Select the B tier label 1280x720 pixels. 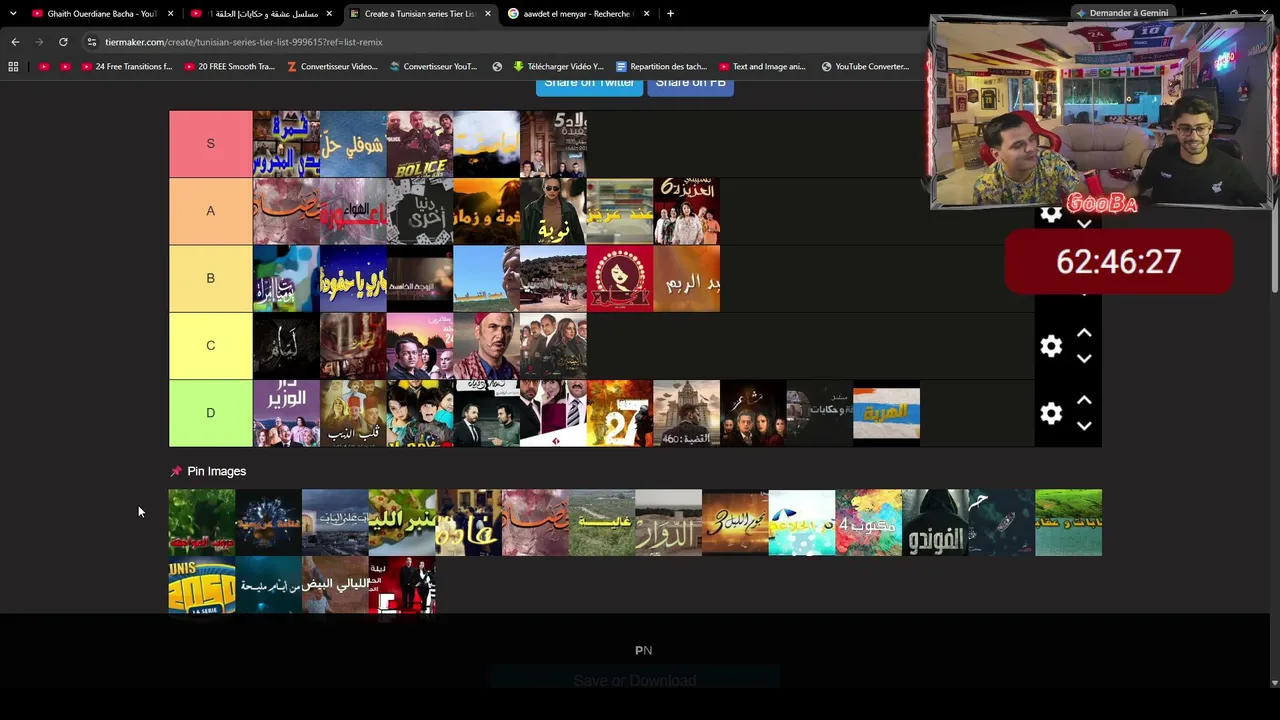point(210,278)
